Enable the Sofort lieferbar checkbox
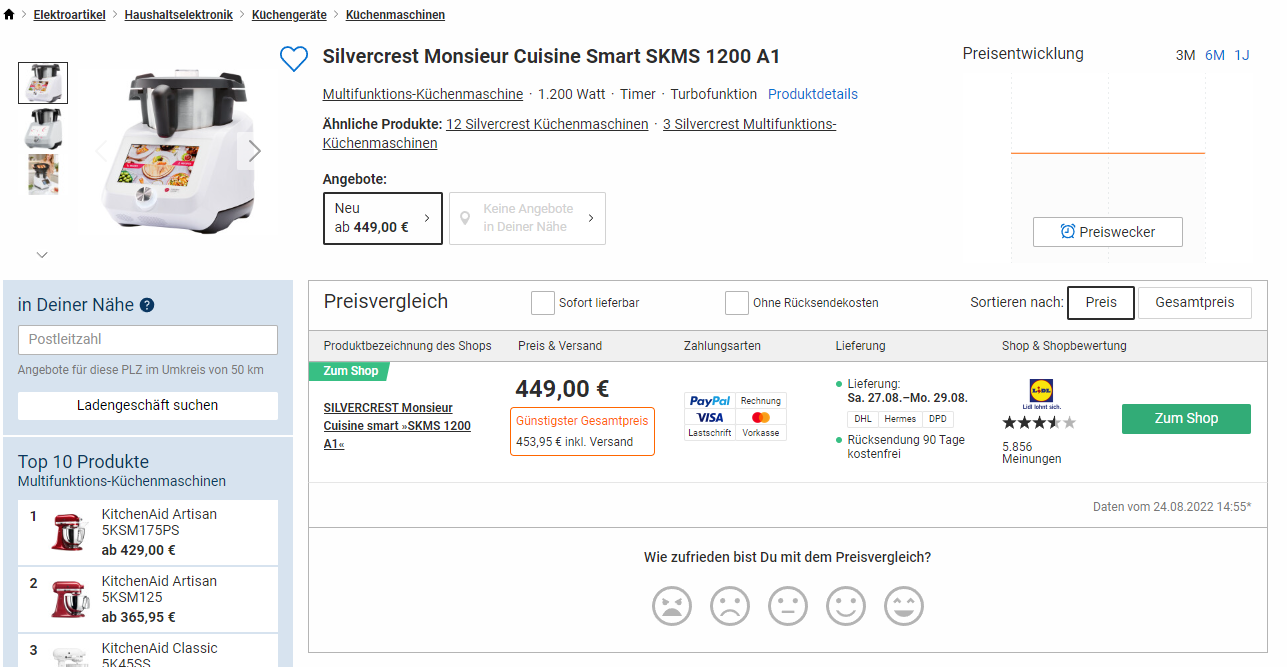The image size is (1287, 667). [x=543, y=303]
